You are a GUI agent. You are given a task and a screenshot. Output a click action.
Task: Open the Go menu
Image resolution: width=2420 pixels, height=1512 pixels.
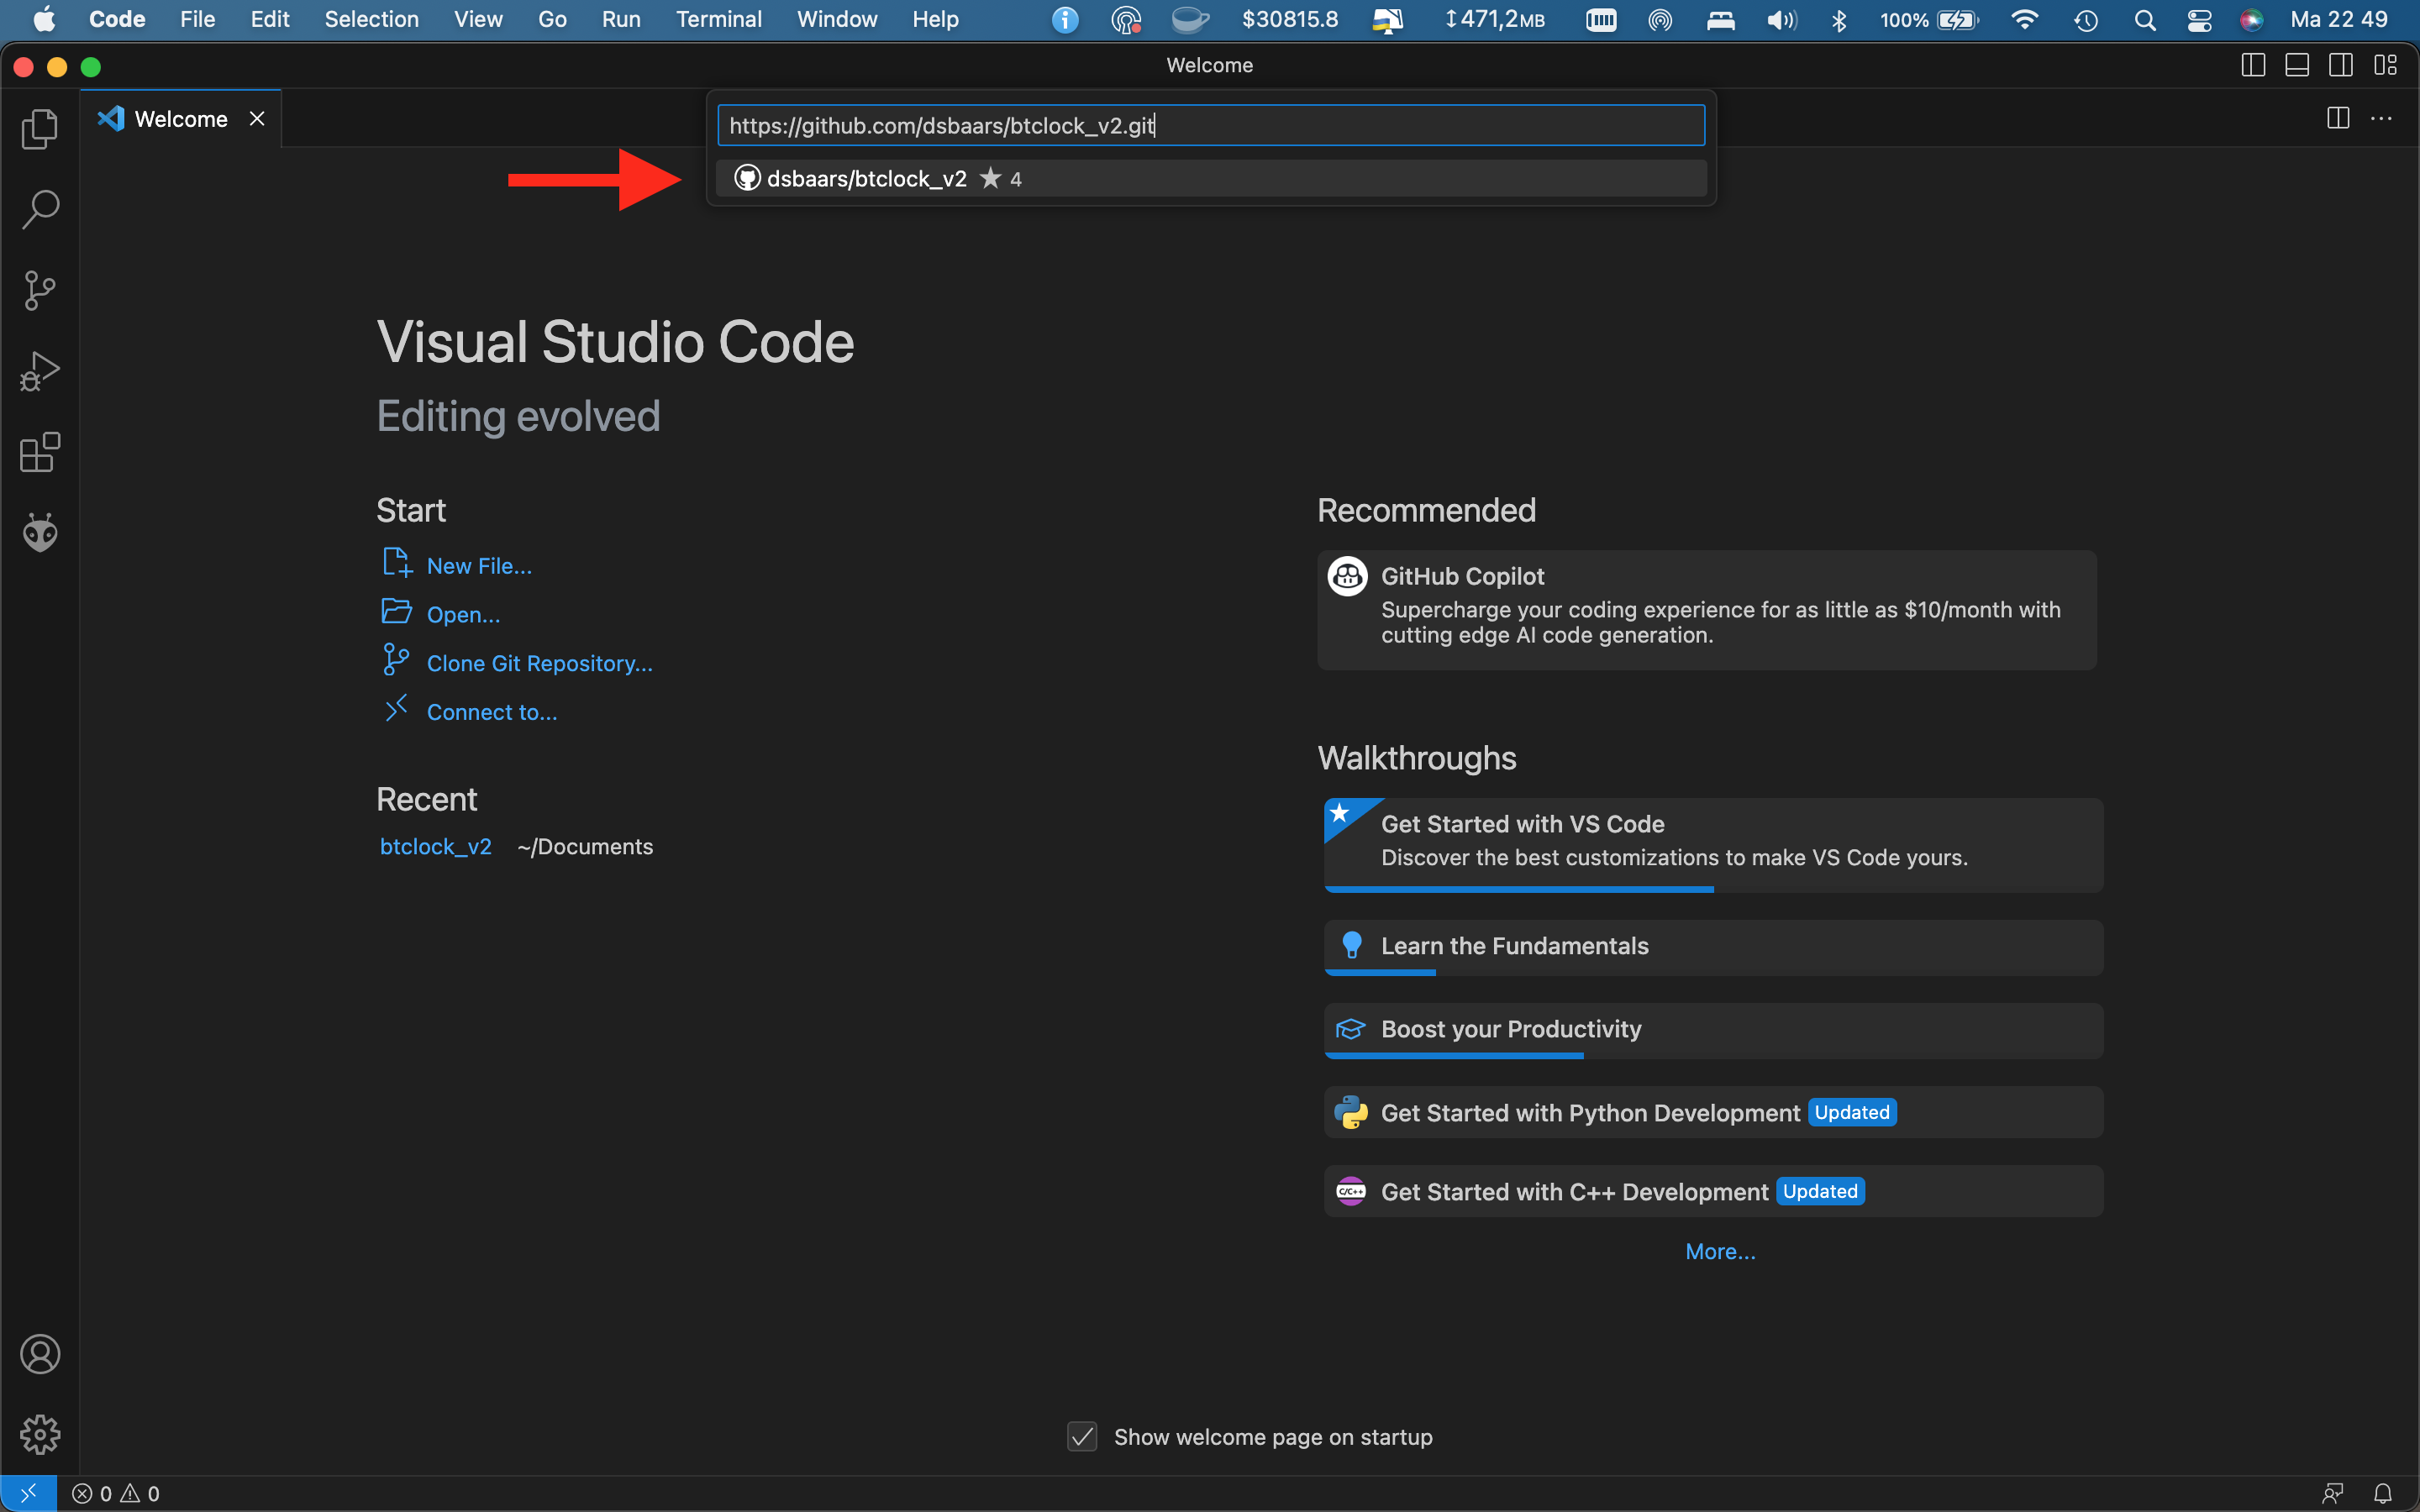pyautogui.click(x=552, y=19)
